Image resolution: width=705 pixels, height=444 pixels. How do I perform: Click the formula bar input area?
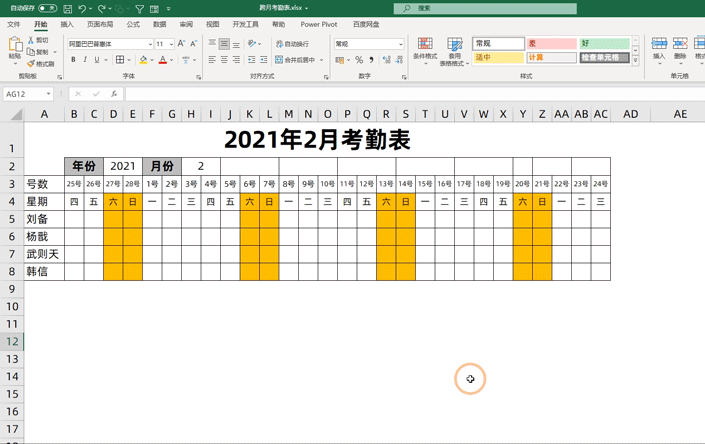415,94
